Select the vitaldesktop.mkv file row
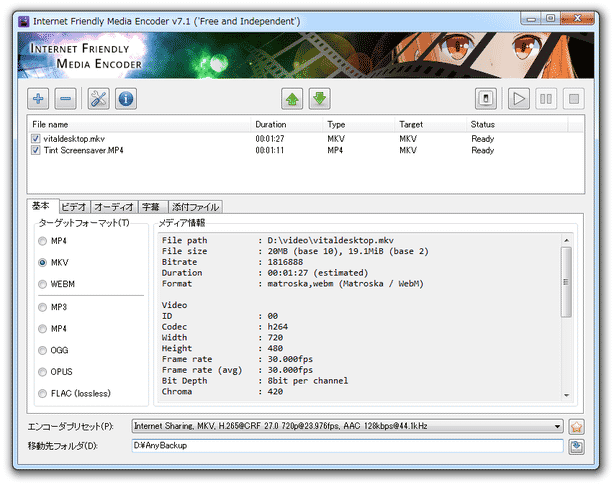This screenshot has width=614, height=485. [x=305, y=139]
